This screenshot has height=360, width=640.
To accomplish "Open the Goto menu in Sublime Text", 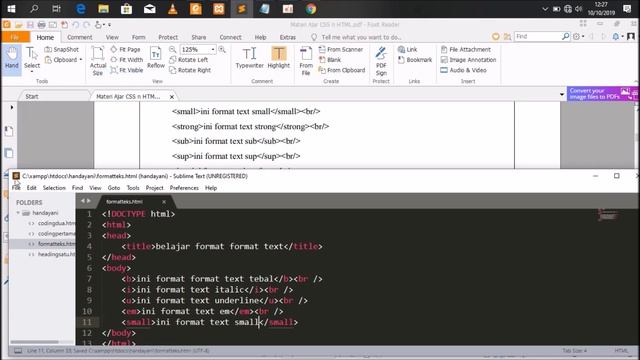I will pos(113,188).
